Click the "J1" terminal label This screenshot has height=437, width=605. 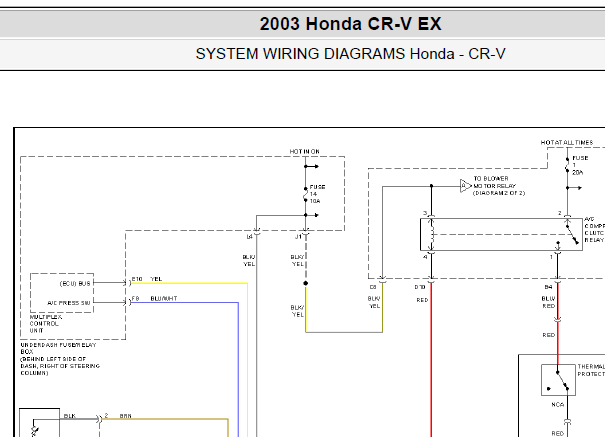click(x=298, y=237)
